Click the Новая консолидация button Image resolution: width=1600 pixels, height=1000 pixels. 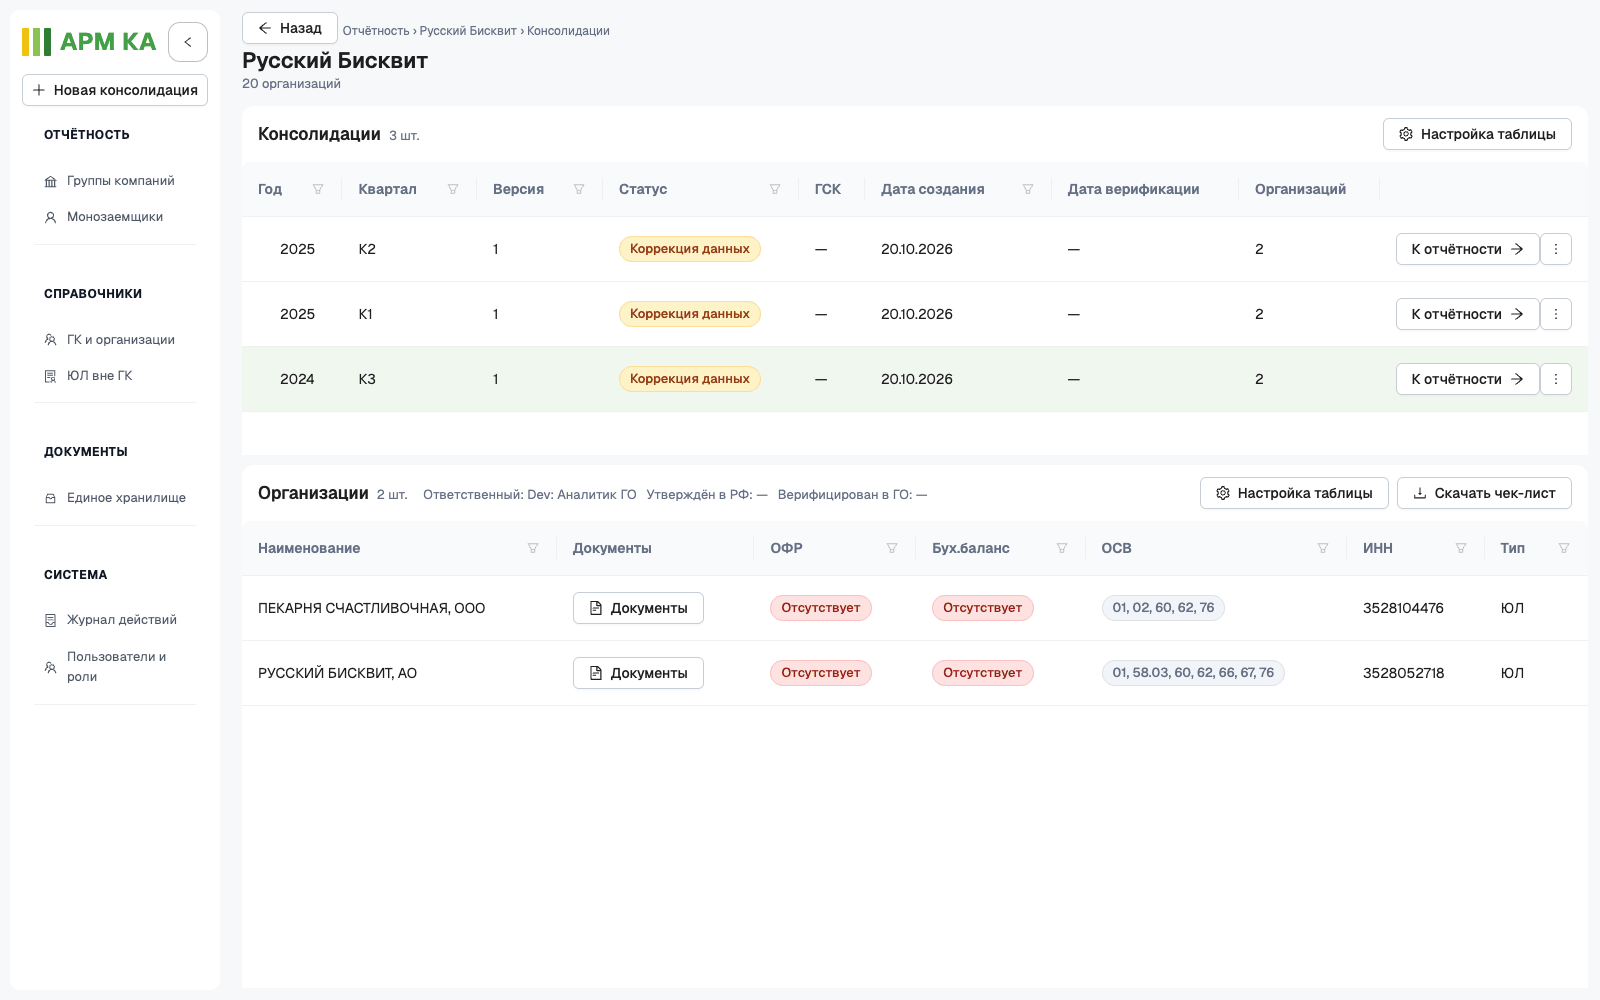pyautogui.click(x=115, y=90)
